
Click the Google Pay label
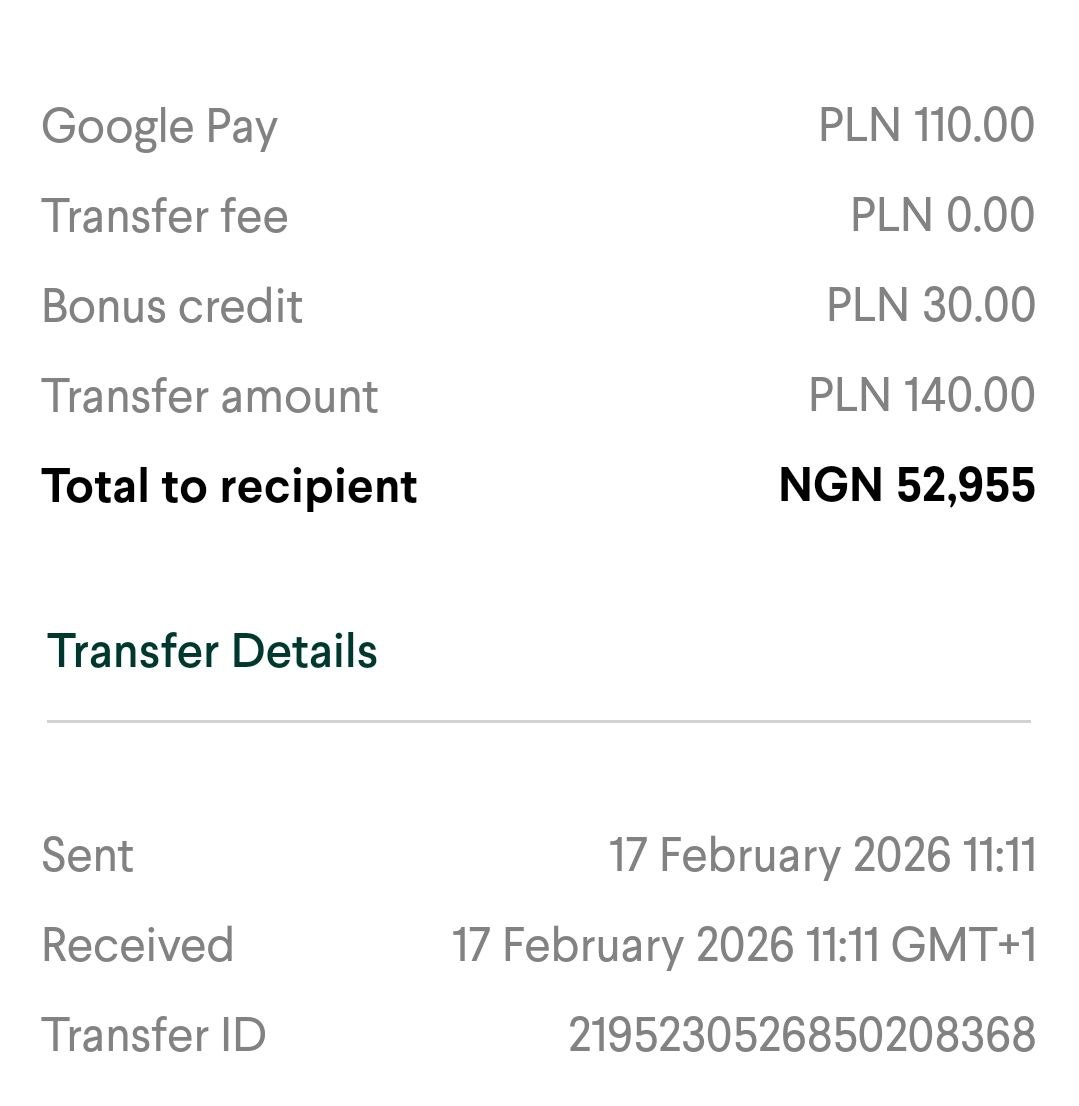(160, 127)
